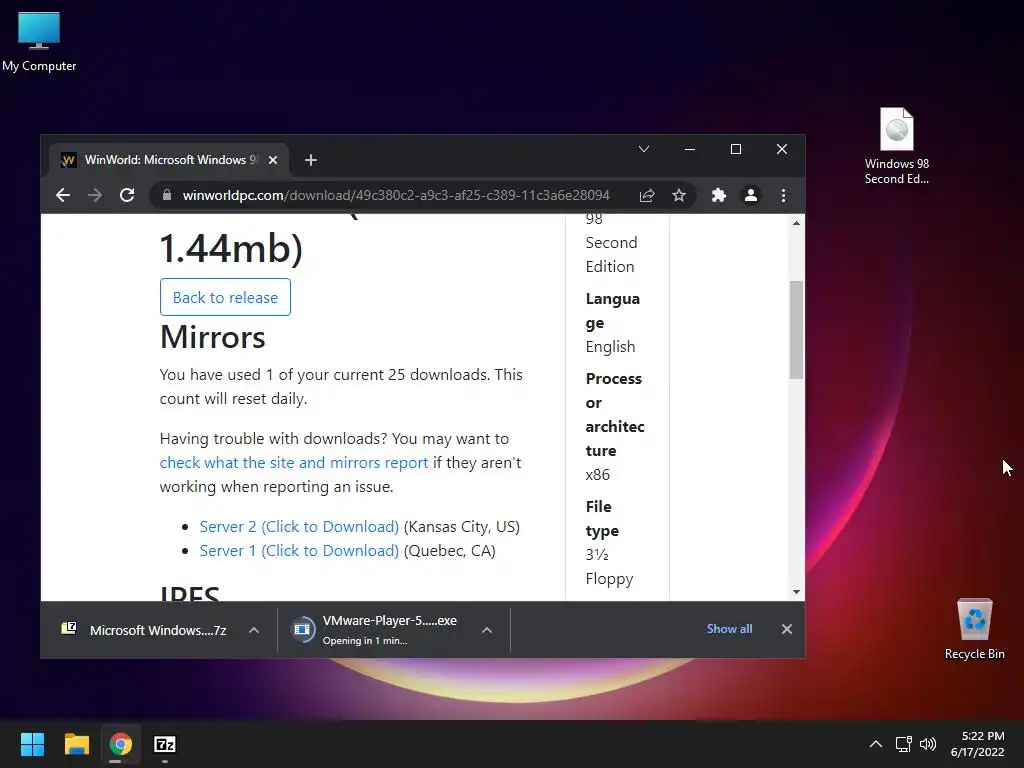
Task: Show all downloads
Action: [x=729, y=629]
